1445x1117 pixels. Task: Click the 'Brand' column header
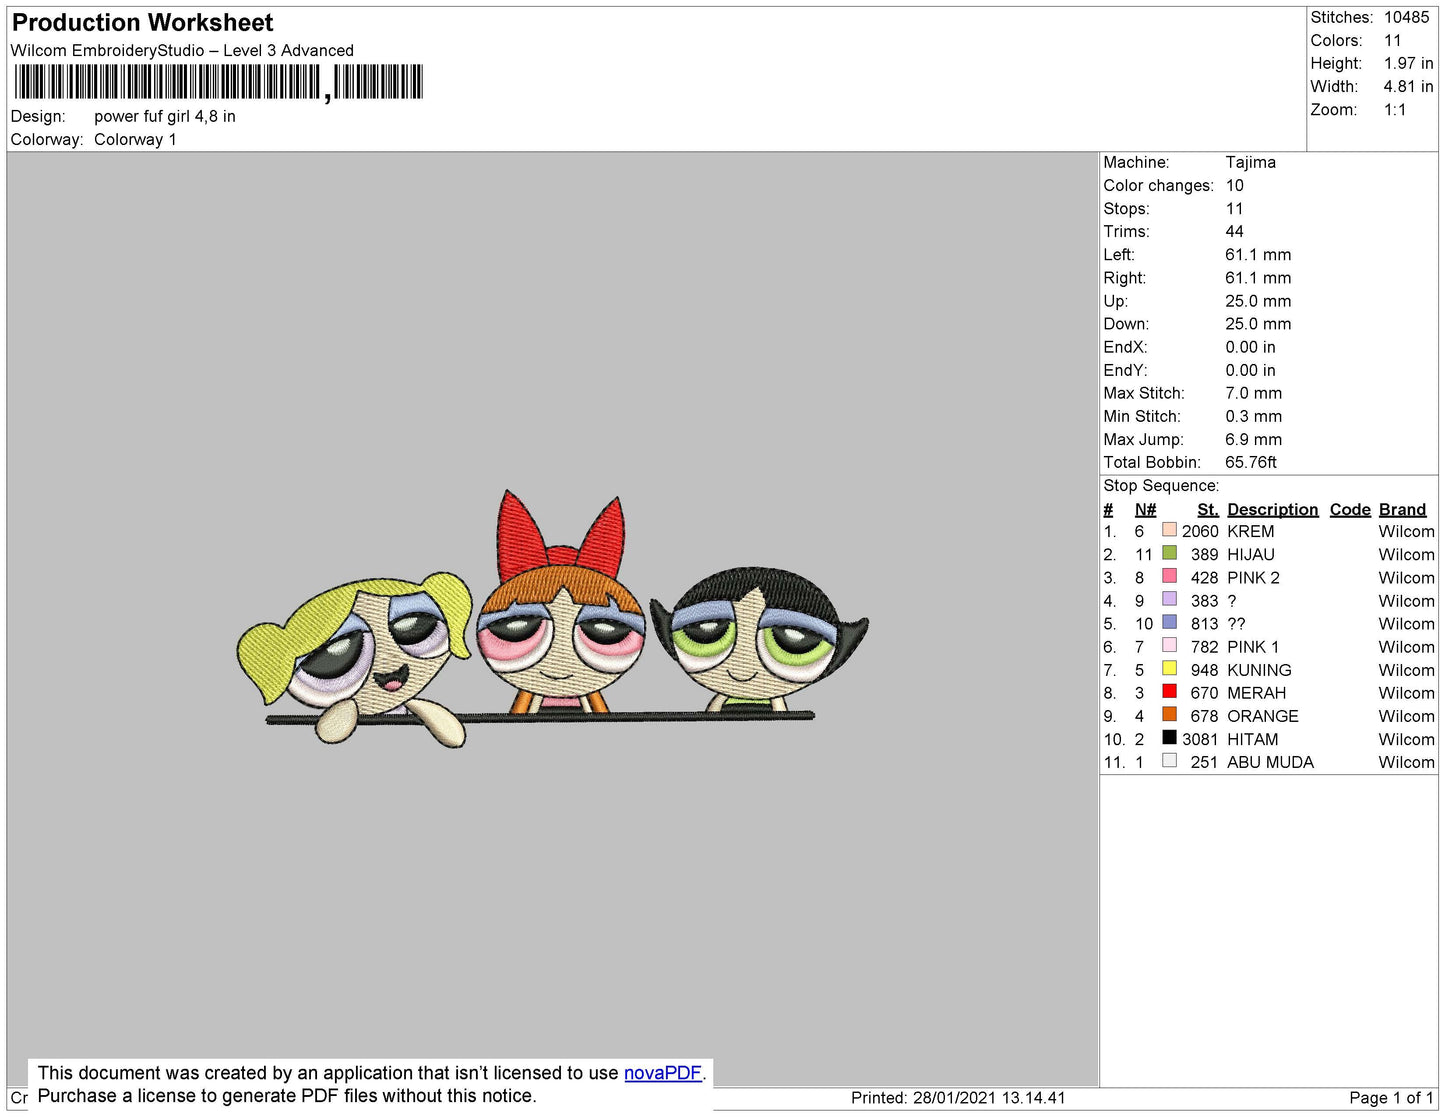pos(1402,510)
